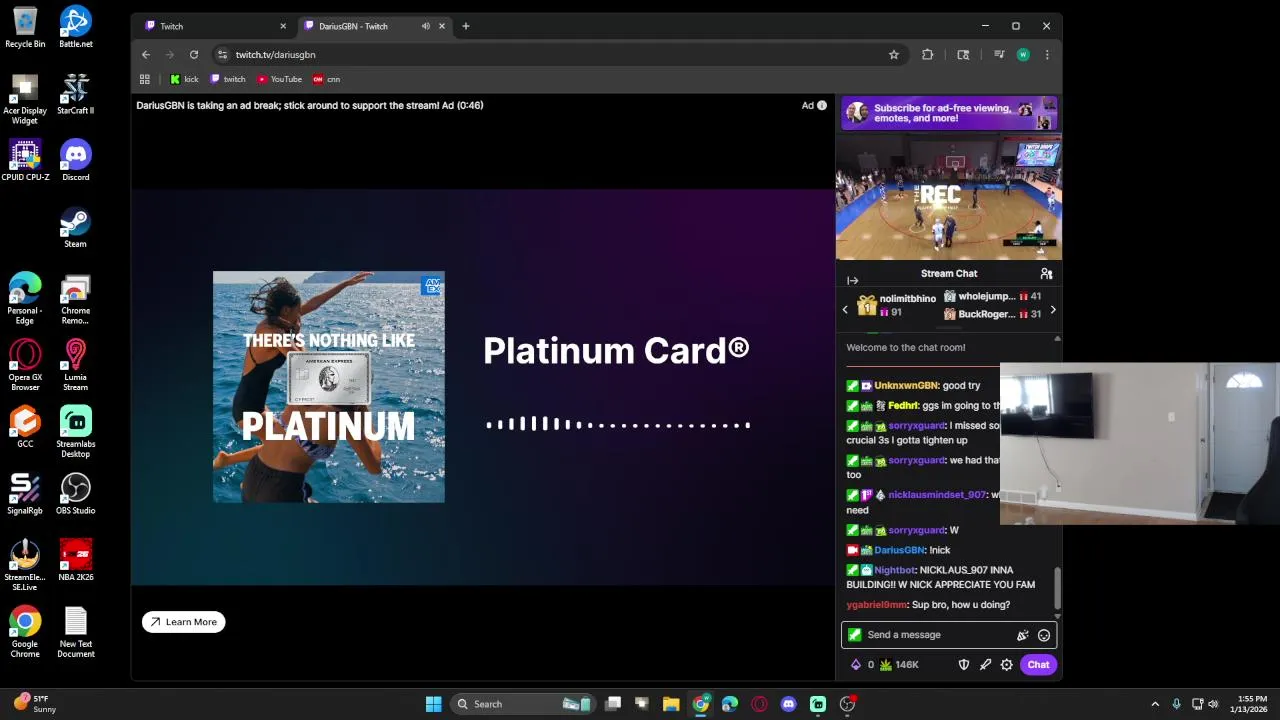Click the ygabriel9mm username in chat
1280x720 pixels.
(876, 605)
